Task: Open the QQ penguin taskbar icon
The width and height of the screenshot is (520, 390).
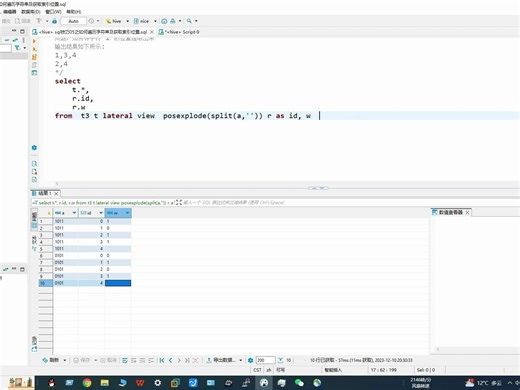Action: [52, 383]
